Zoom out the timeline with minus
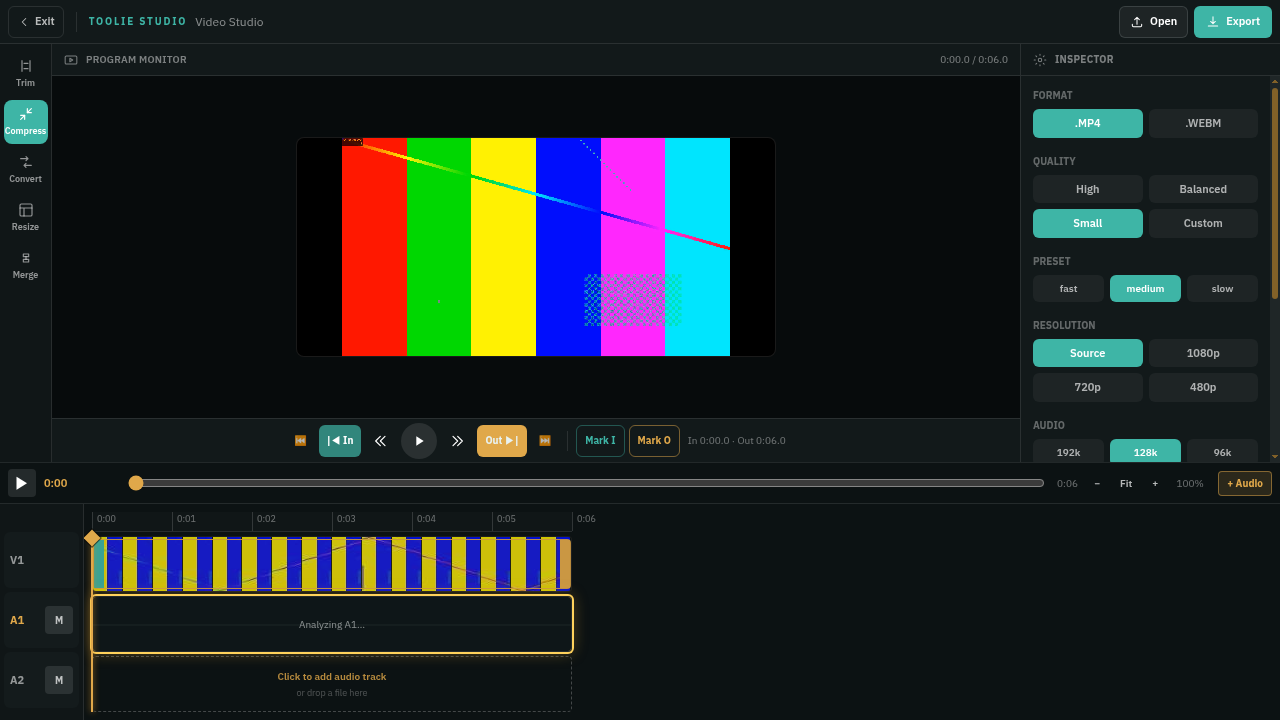 (1097, 483)
